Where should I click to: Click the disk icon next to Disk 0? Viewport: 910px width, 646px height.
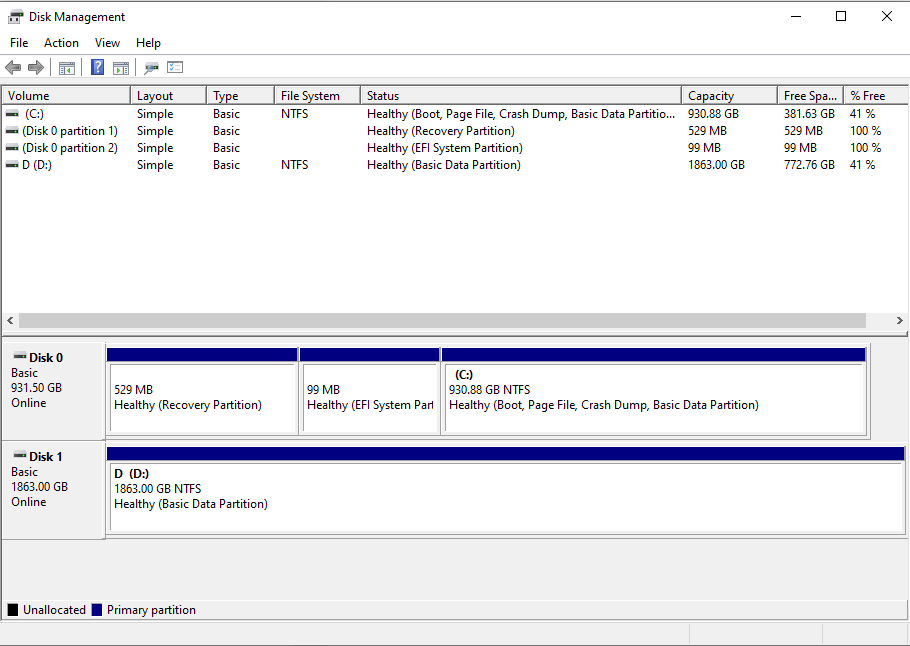[x=20, y=356]
